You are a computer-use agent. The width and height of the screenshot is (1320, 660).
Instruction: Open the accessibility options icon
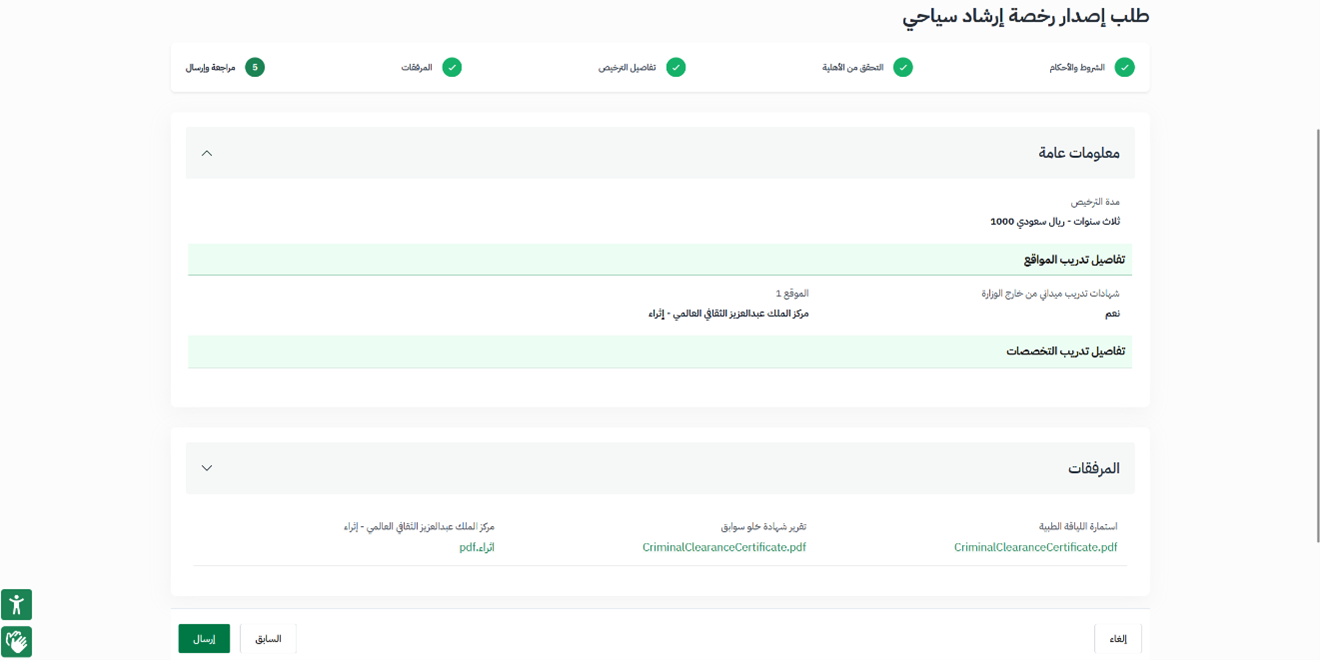coord(16,605)
